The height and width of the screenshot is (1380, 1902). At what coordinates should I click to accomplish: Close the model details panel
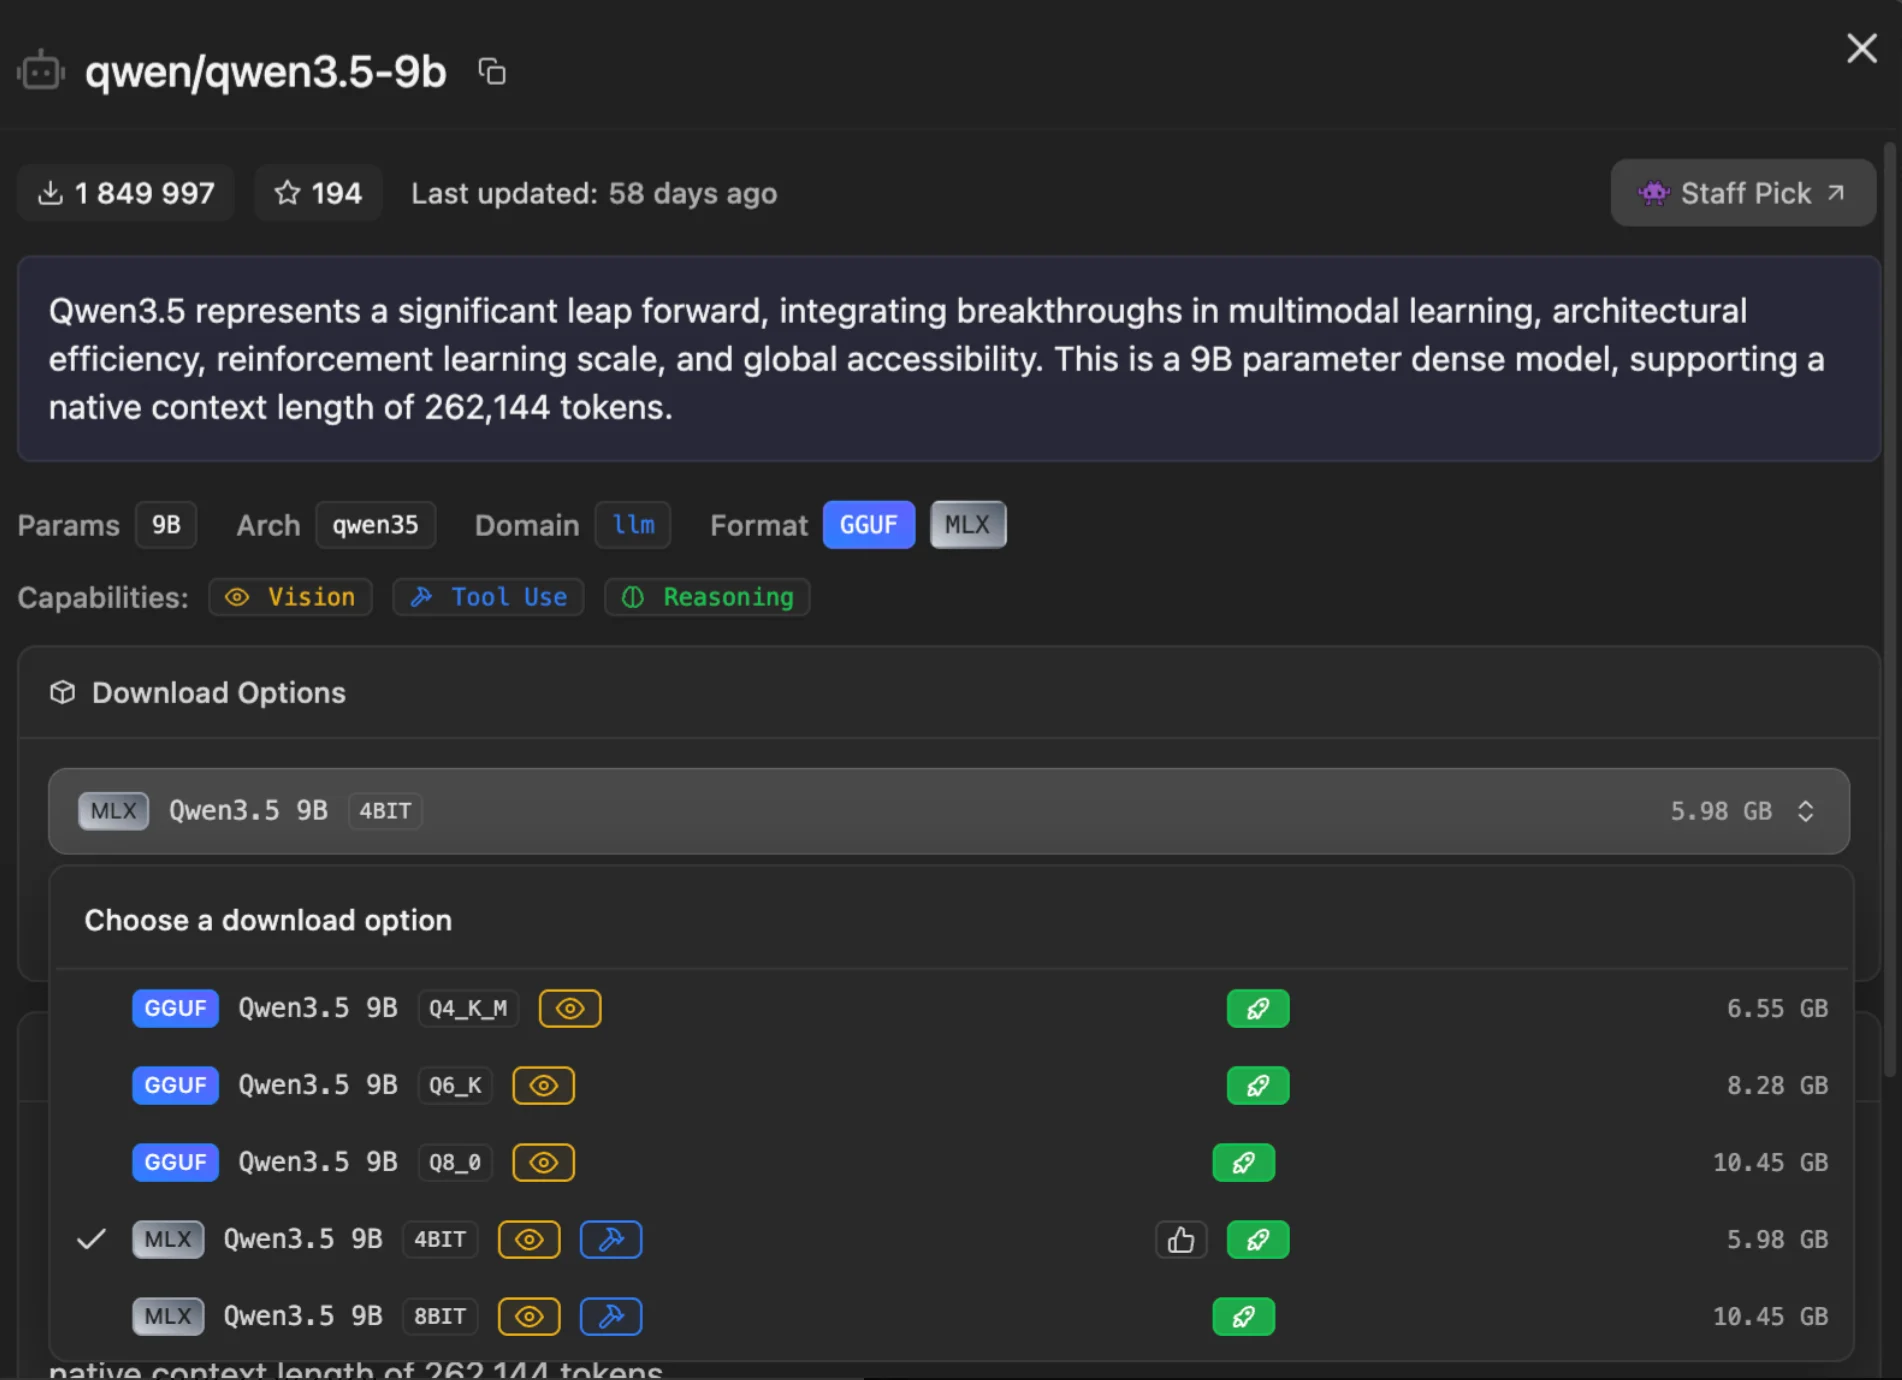click(1861, 48)
